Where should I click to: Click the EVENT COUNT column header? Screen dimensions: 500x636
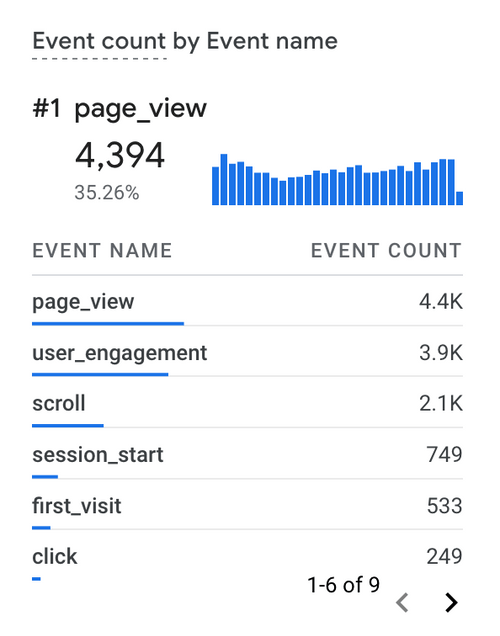pos(386,250)
